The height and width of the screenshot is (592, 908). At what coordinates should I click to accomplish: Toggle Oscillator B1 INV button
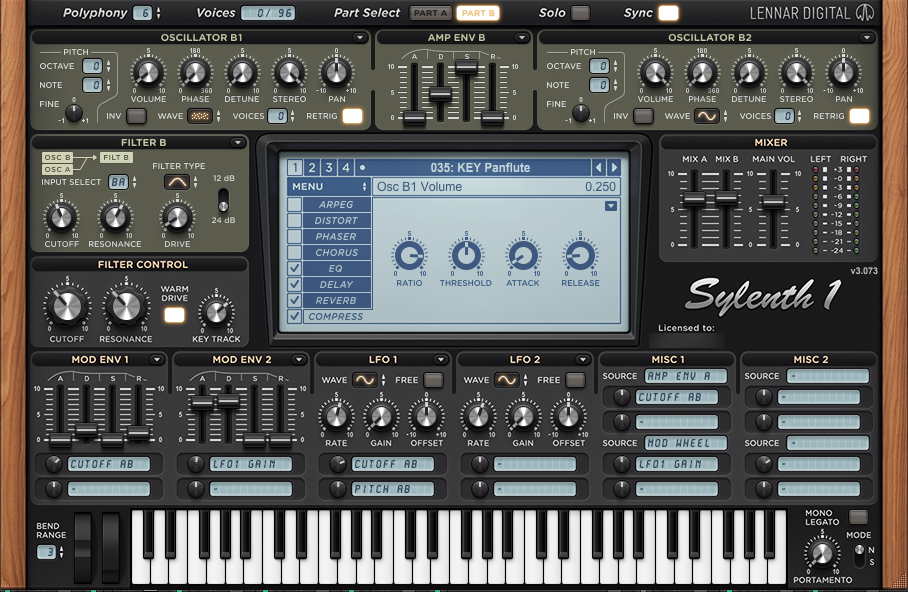click(136, 116)
